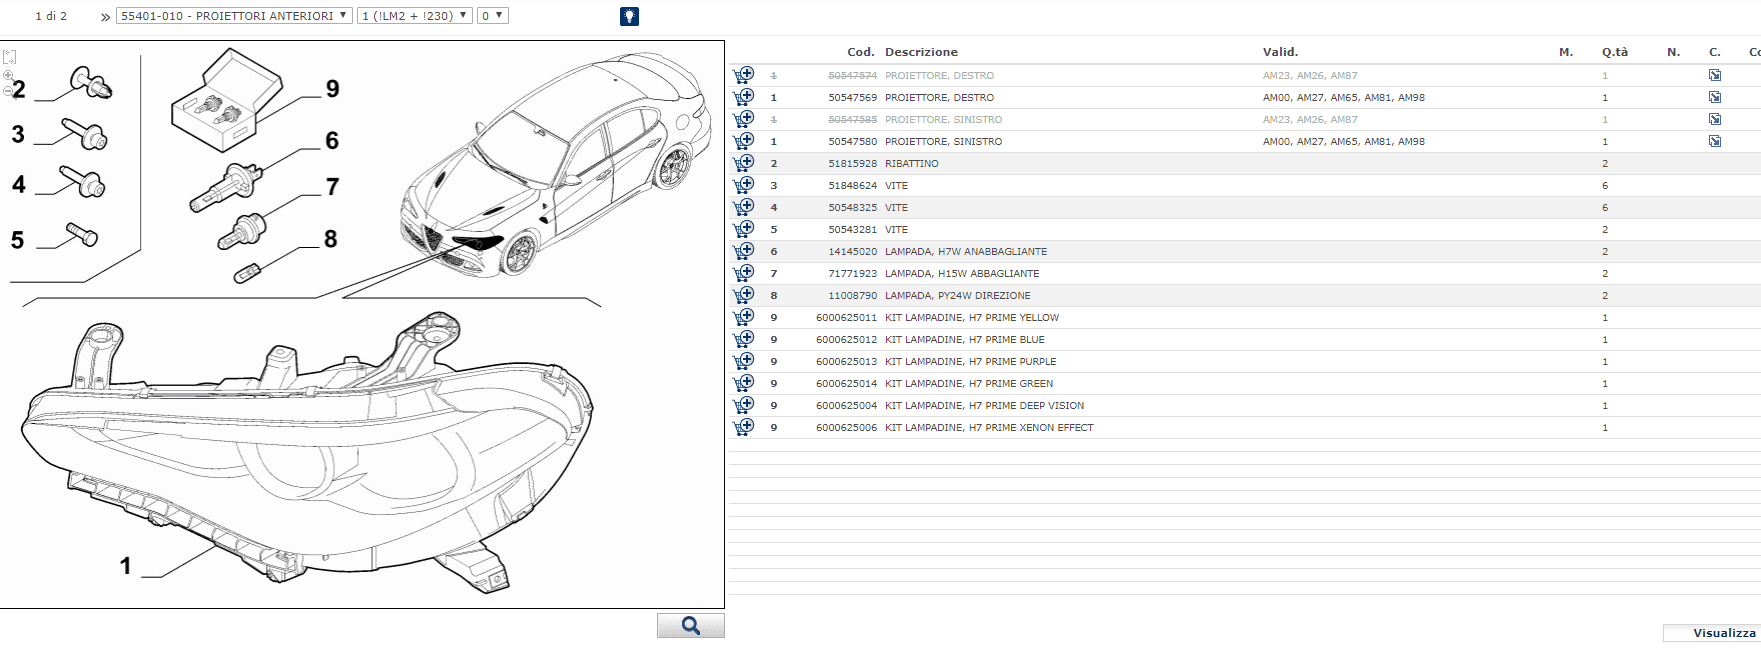The width and height of the screenshot is (1761, 649).
Task: Click the M. column header
Action: coord(1566,52)
